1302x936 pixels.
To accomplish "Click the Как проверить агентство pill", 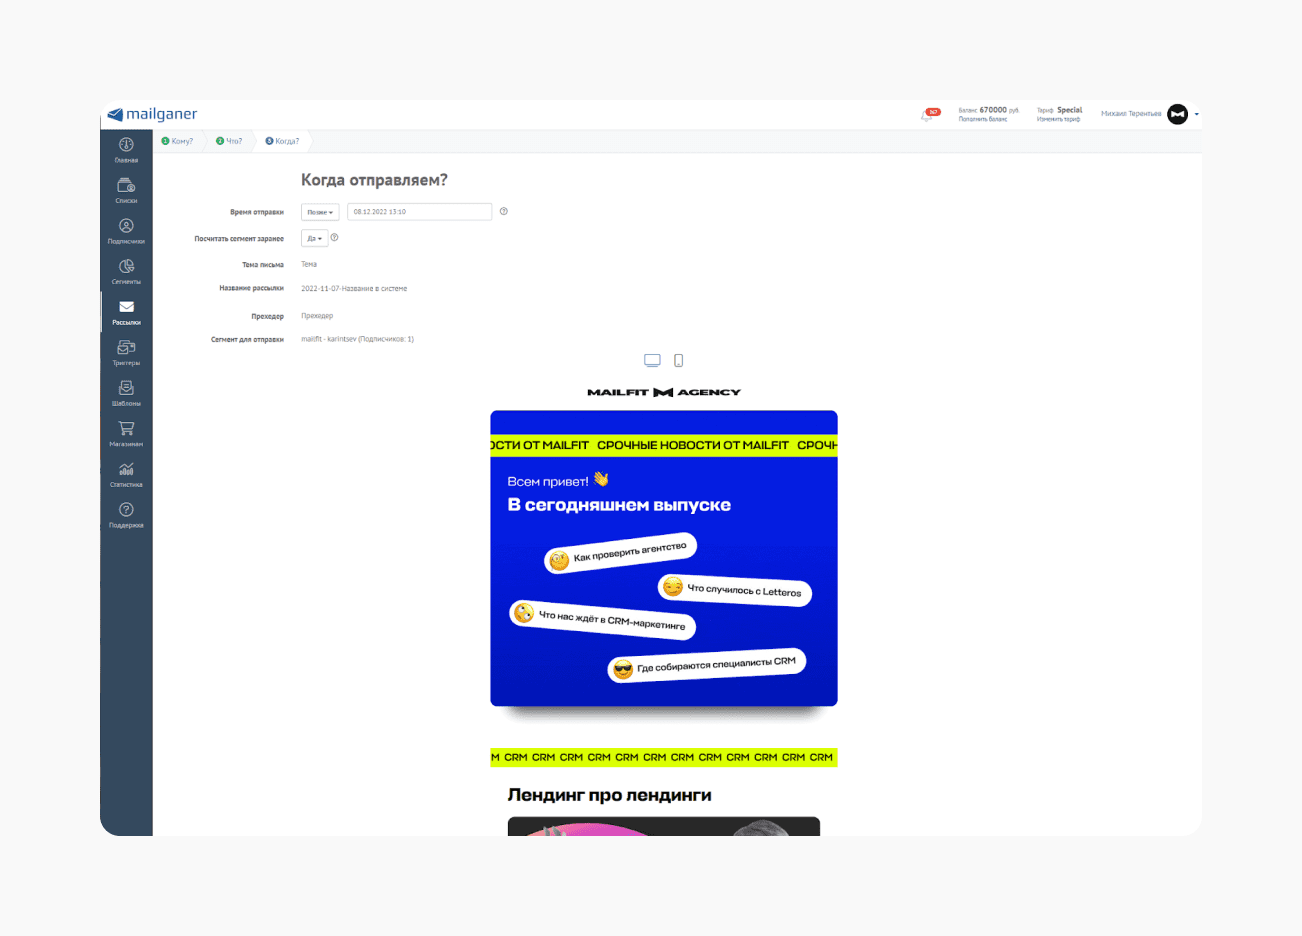I will pyautogui.click(x=620, y=553).
